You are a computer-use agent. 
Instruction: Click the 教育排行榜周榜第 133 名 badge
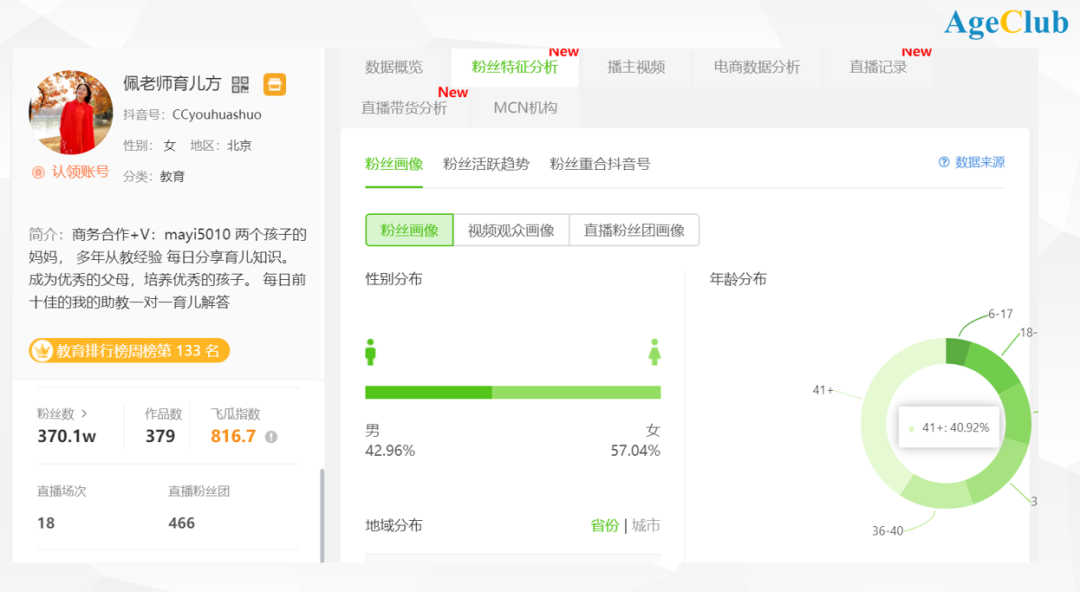pos(129,351)
